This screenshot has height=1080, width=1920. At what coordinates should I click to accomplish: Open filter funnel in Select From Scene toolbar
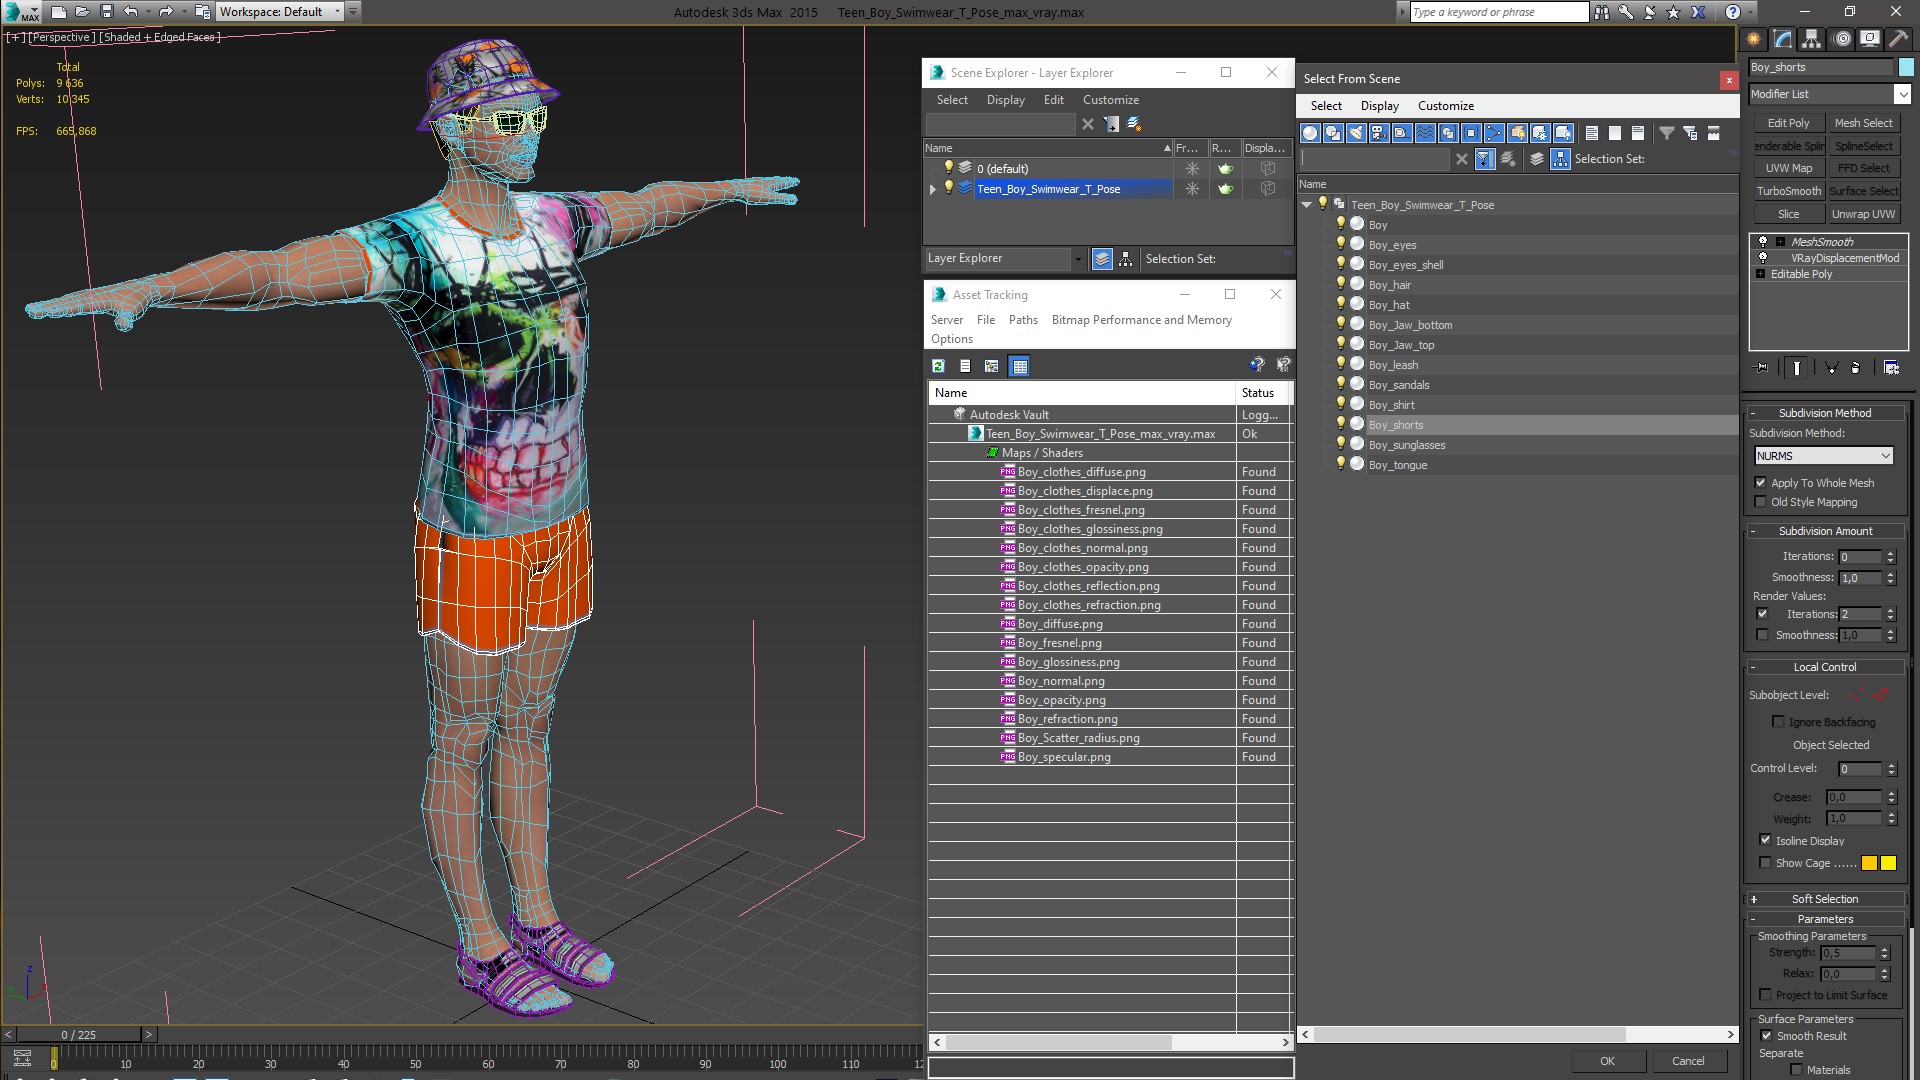click(1667, 133)
